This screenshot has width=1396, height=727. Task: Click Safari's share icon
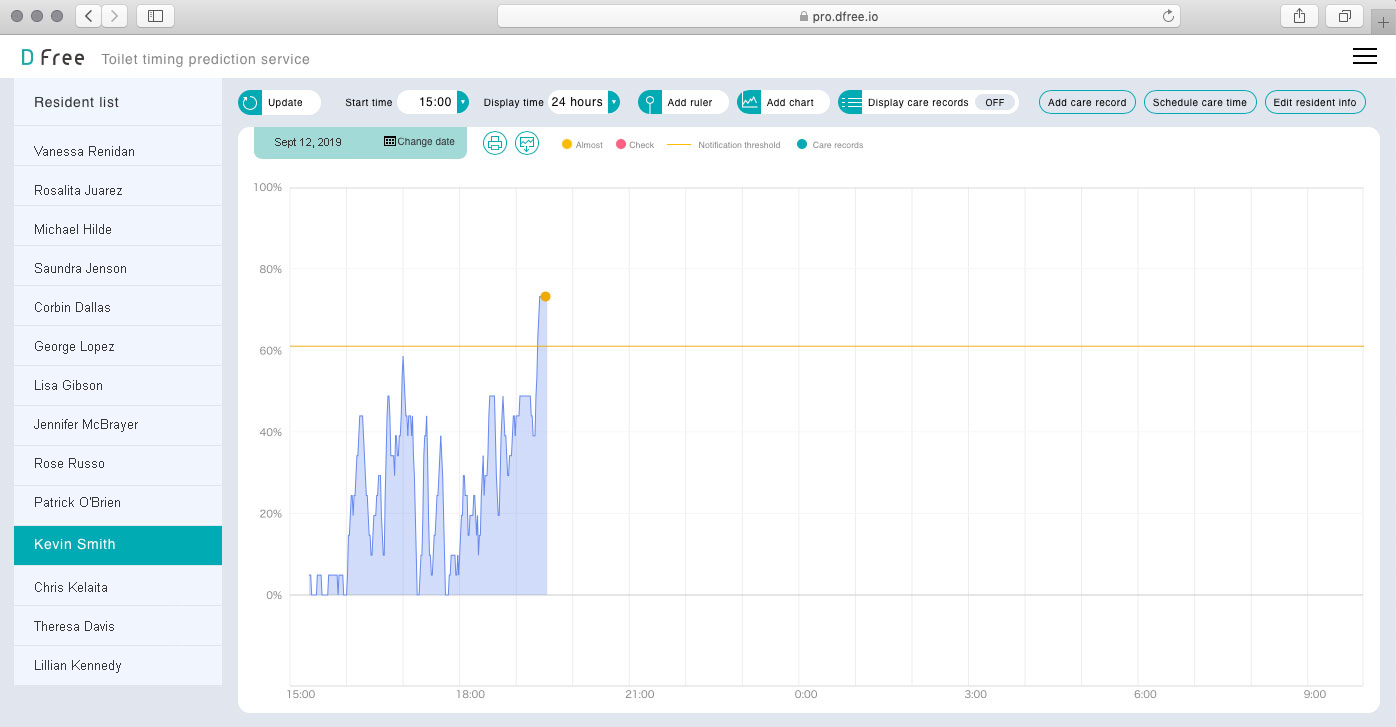click(x=1300, y=16)
